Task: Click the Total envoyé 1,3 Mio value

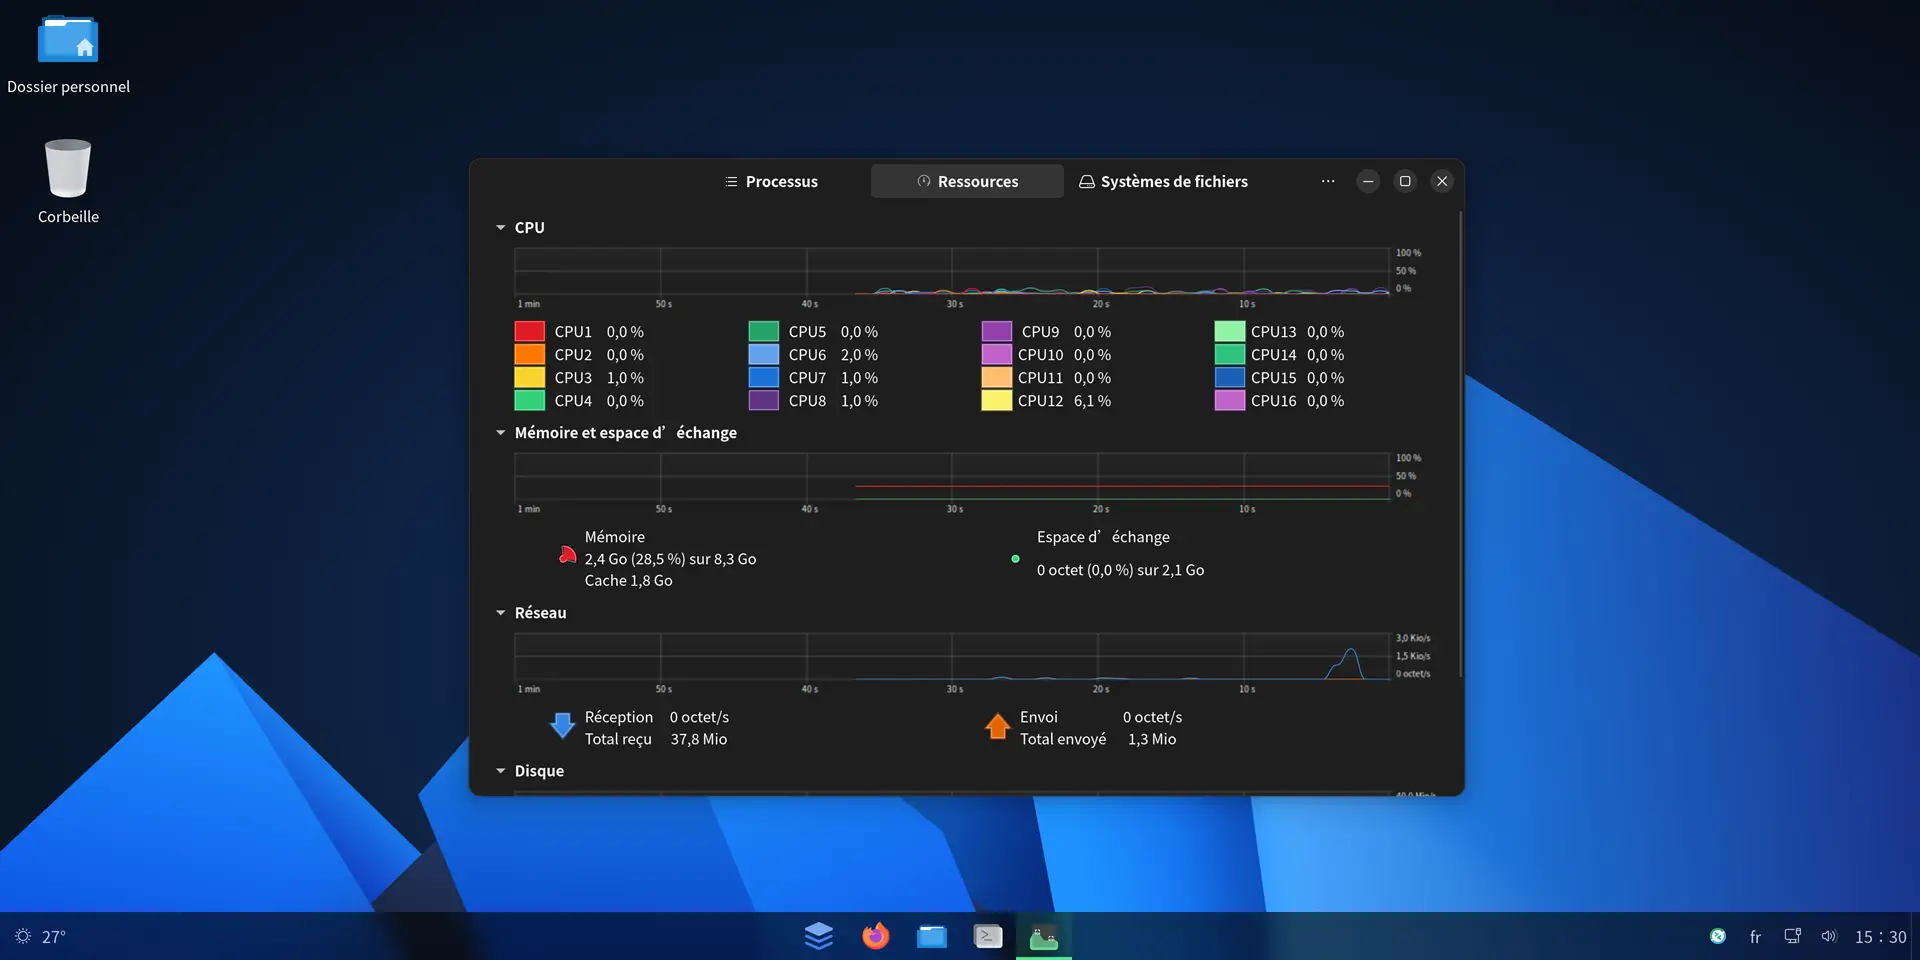Action: pyautogui.click(x=1152, y=739)
